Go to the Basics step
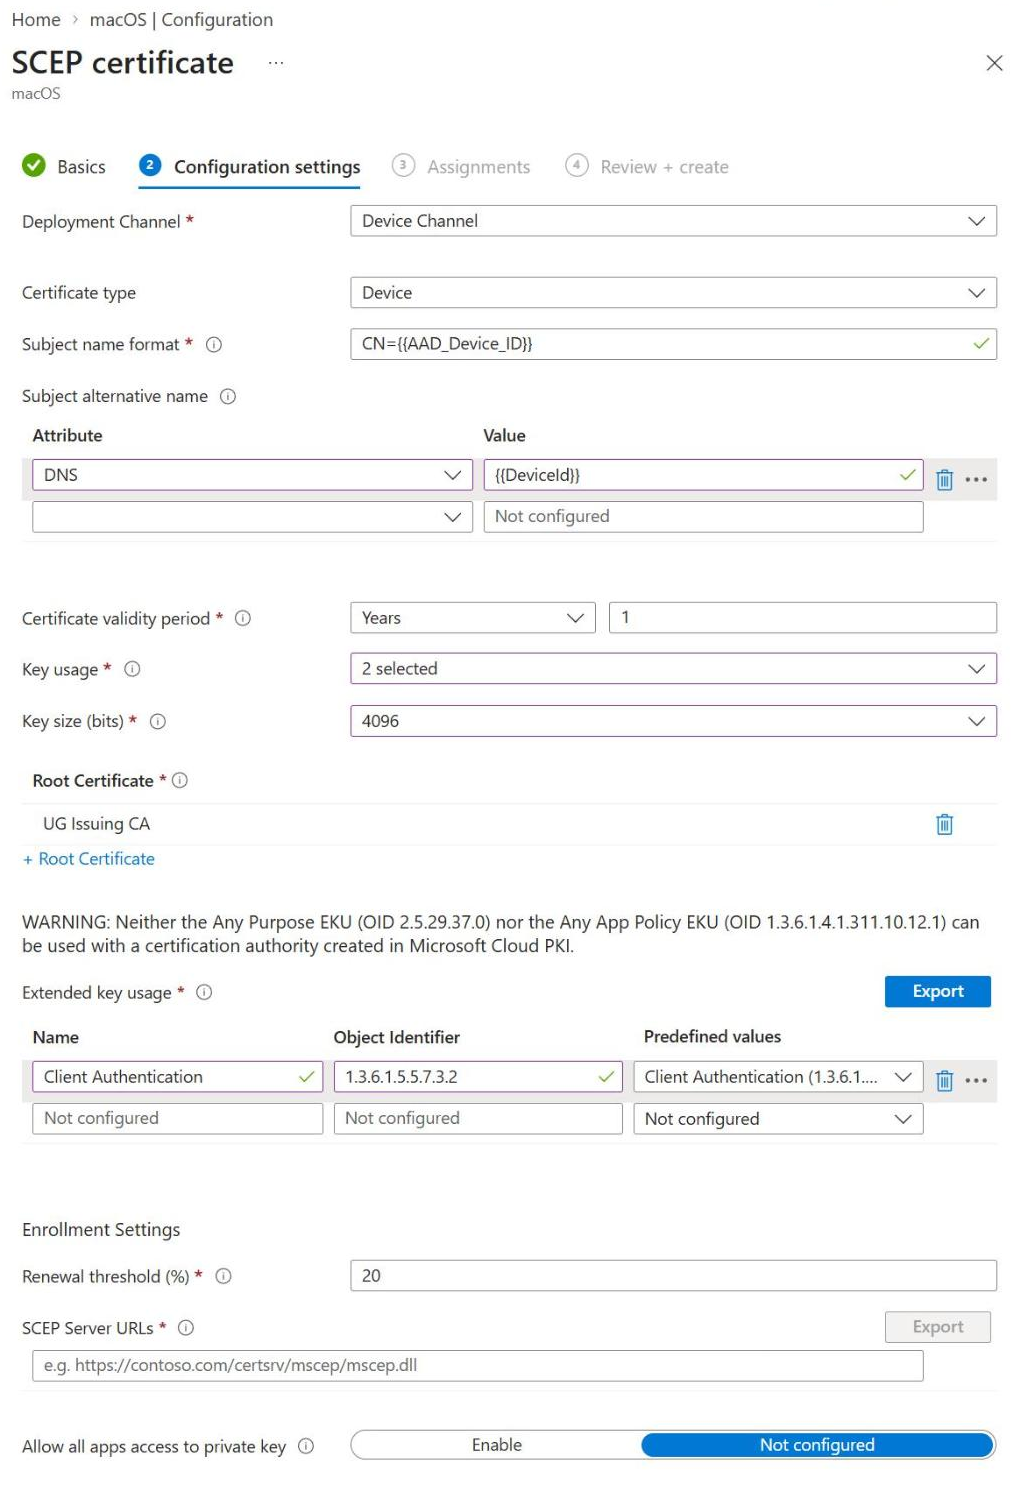This screenshot has height=1492, width=1014. tap(64, 167)
